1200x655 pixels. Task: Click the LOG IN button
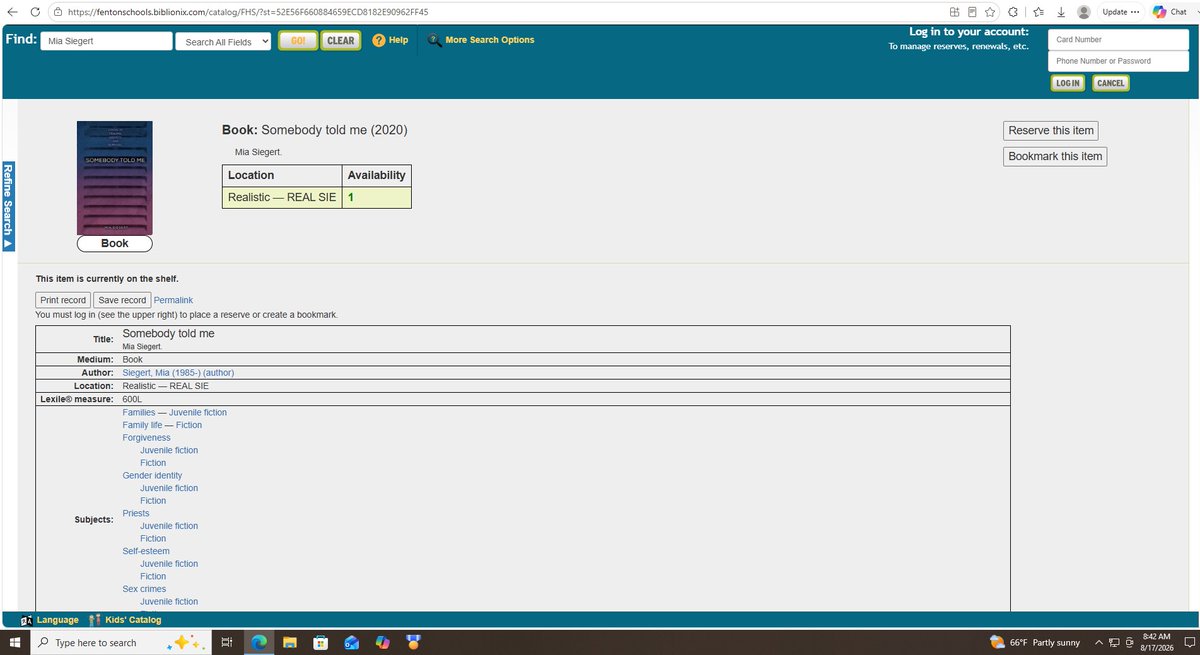[x=1068, y=83]
